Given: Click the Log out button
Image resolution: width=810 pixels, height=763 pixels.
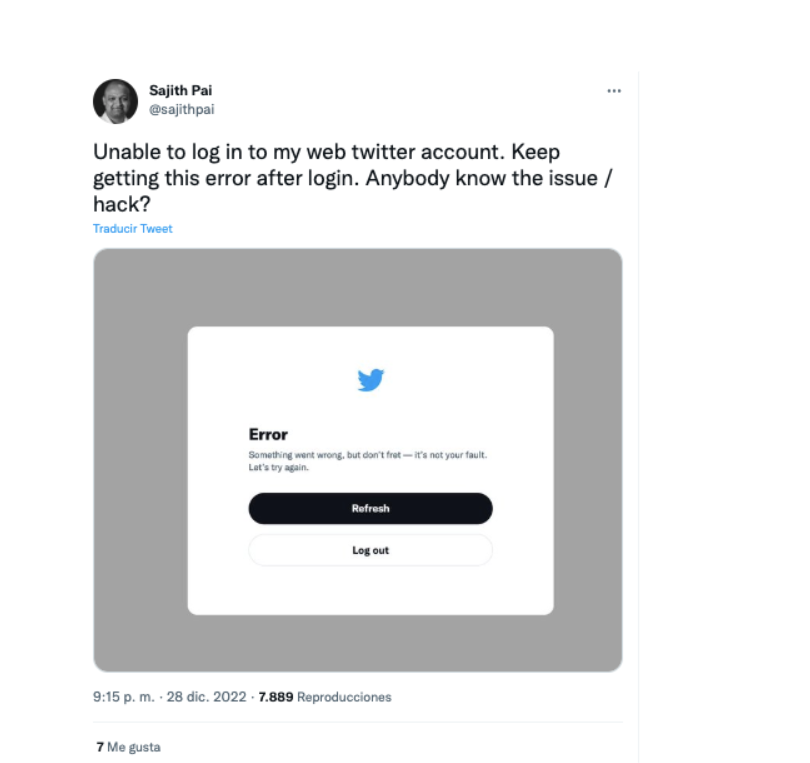Looking at the screenshot, I should pos(370,550).
